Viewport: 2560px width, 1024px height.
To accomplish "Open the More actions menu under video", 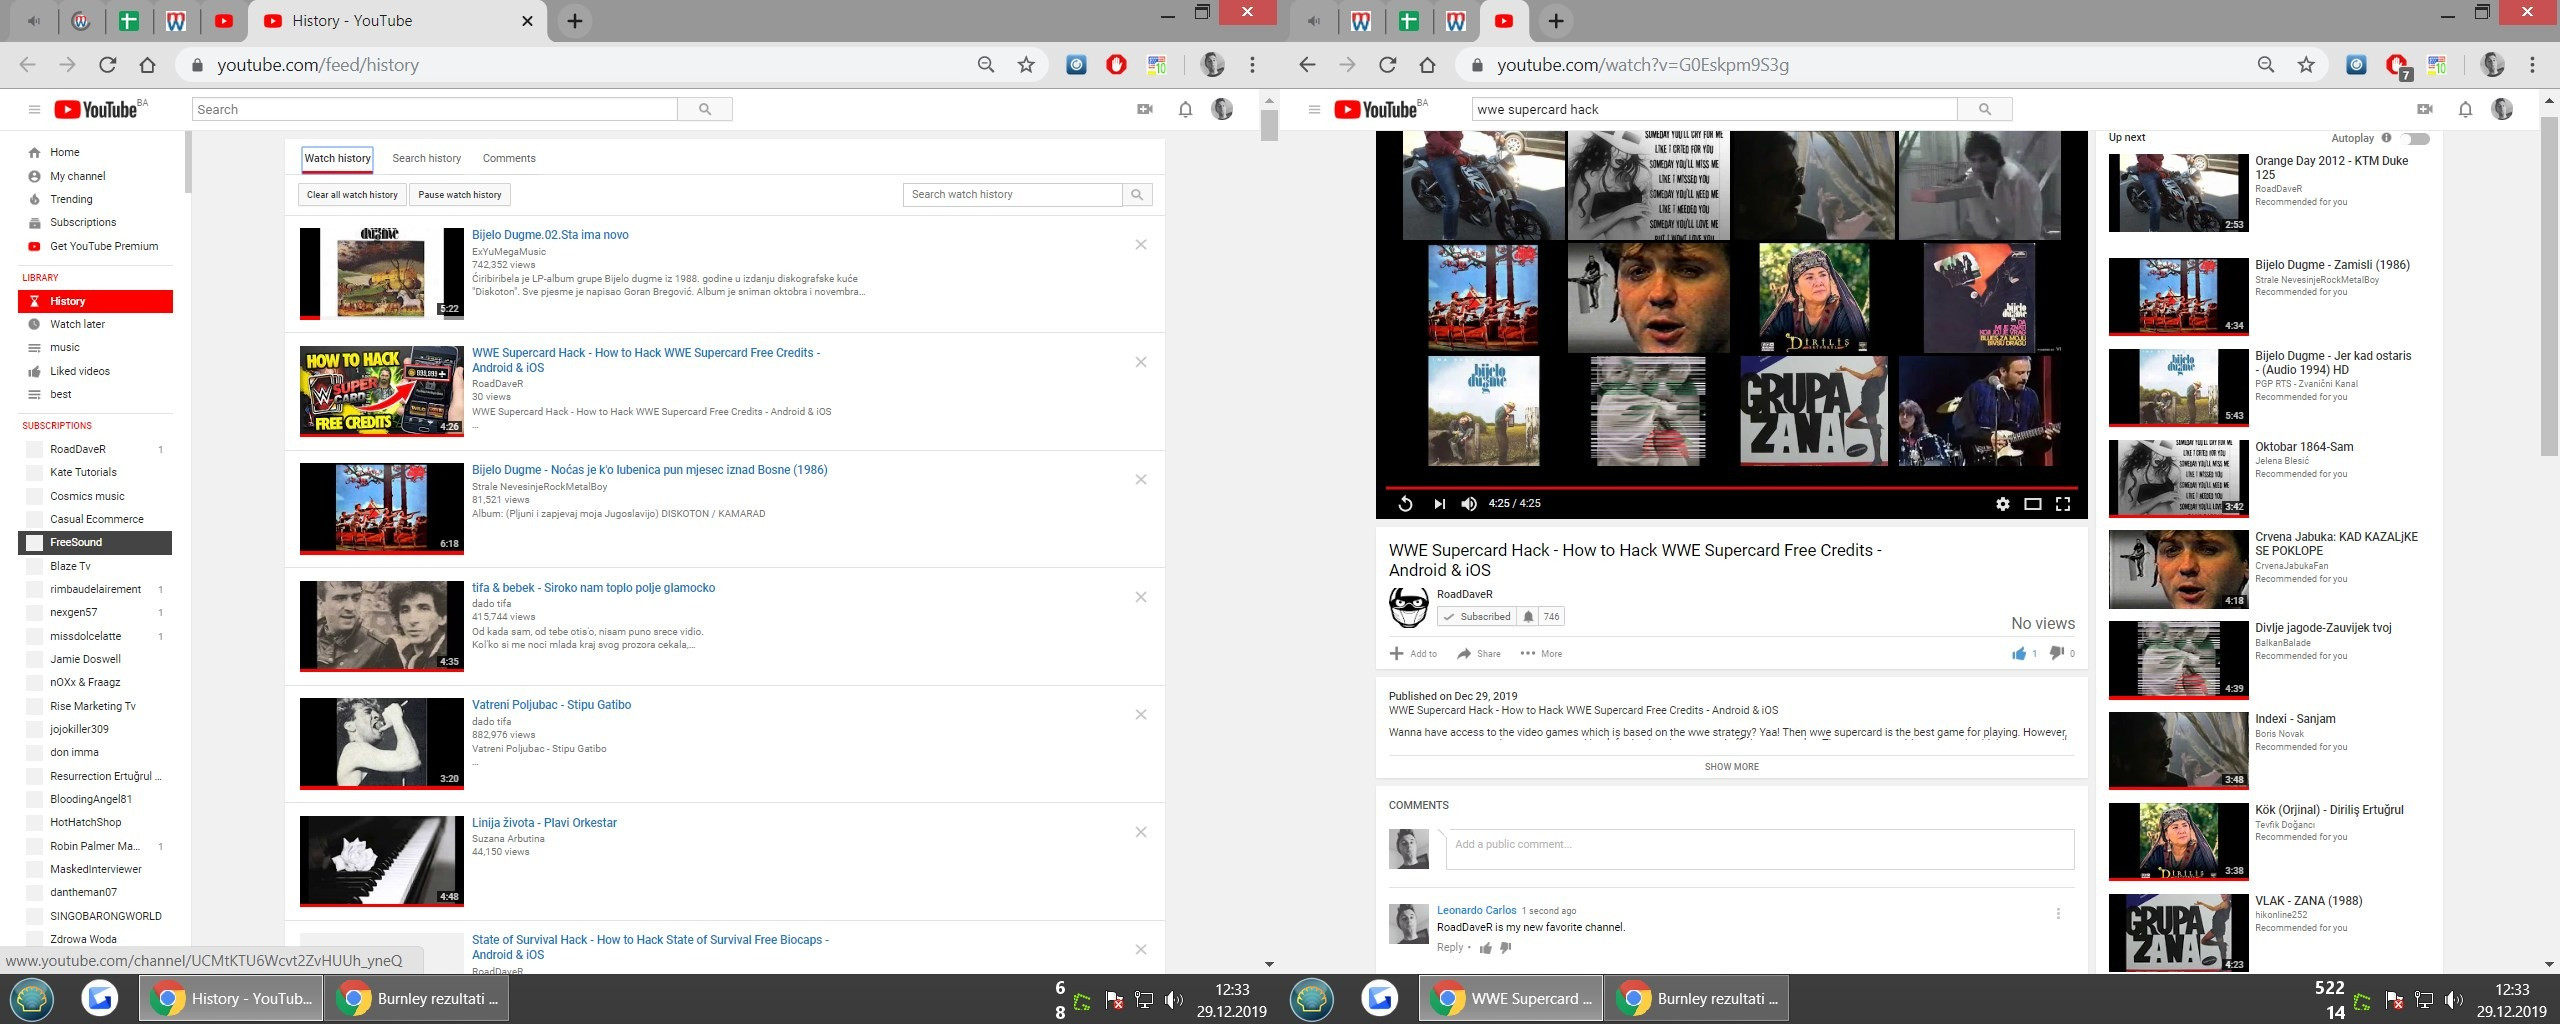I will point(1541,654).
